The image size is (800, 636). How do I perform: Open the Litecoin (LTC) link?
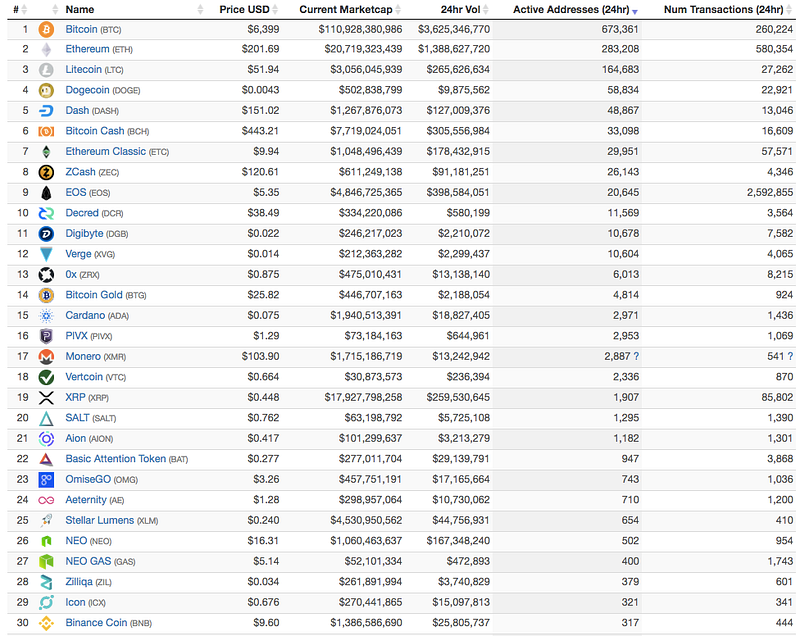point(94,70)
